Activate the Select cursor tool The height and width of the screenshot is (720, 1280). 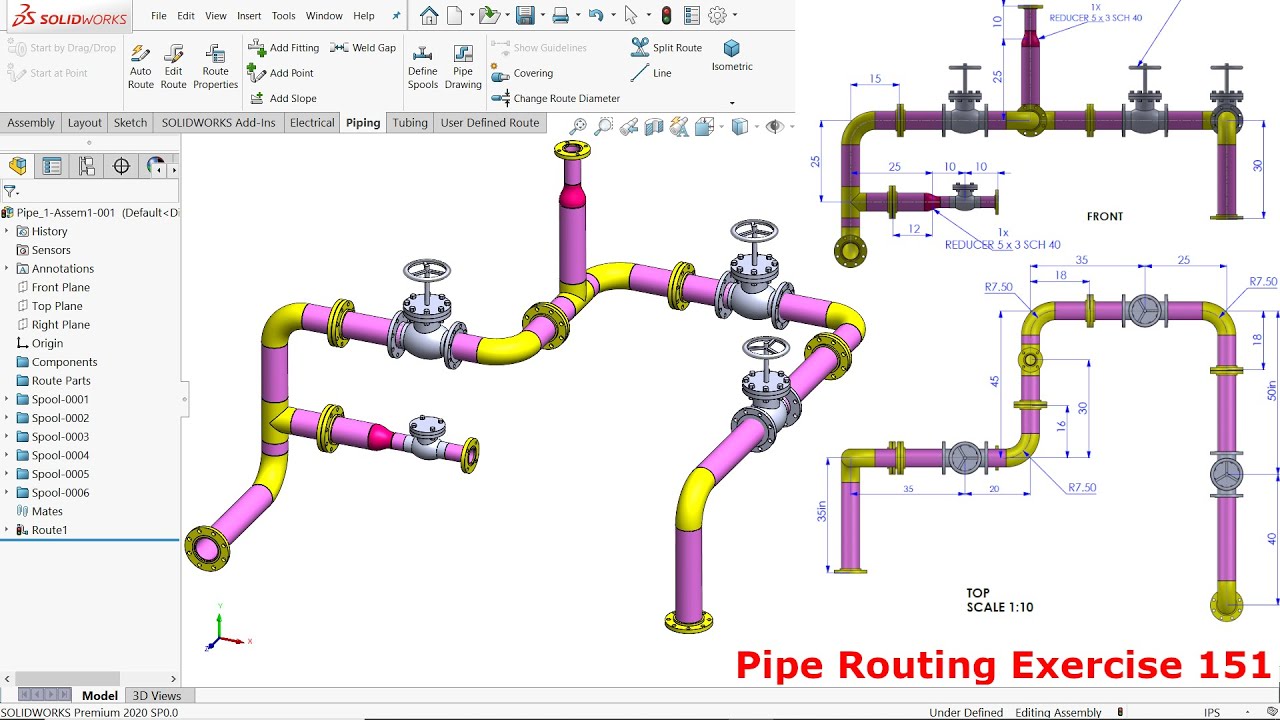pyautogui.click(x=630, y=15)
